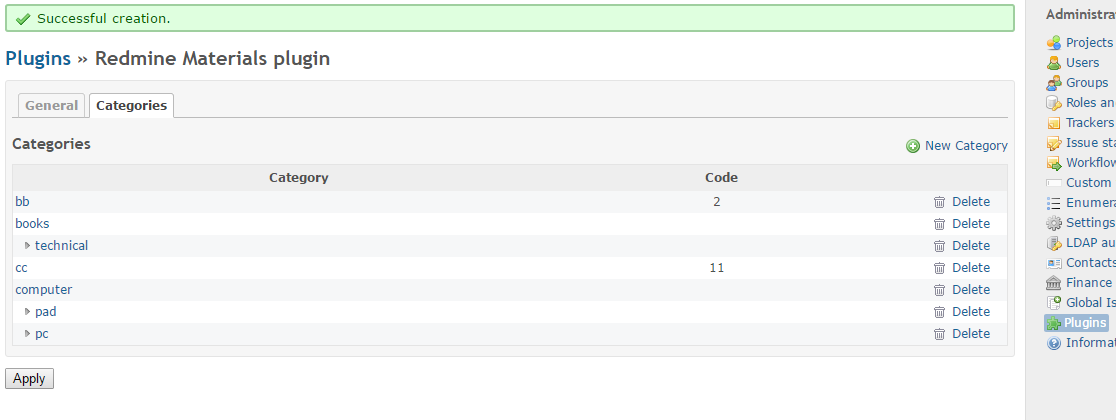1116x420 pixels.
Task: Click the Users icon in sidebar
Action: (x=1053, y=63)
